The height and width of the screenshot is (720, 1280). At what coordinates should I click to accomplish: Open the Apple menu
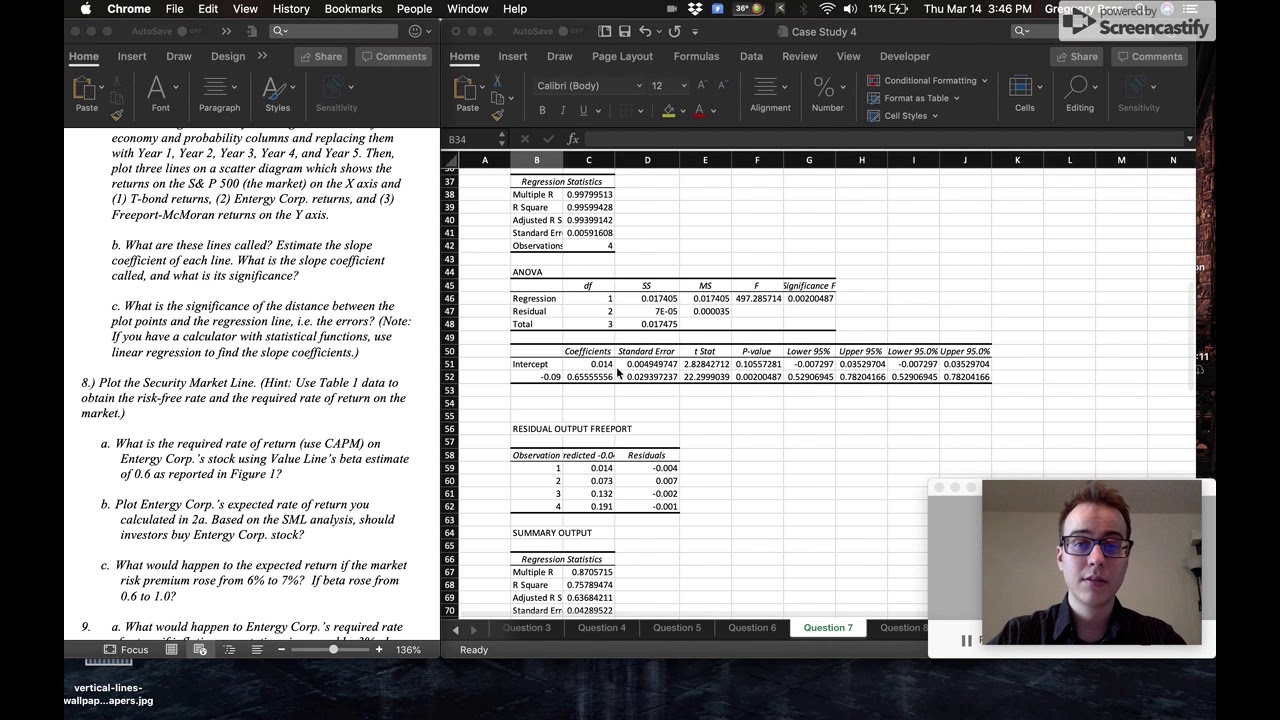(x=85, y=9)
